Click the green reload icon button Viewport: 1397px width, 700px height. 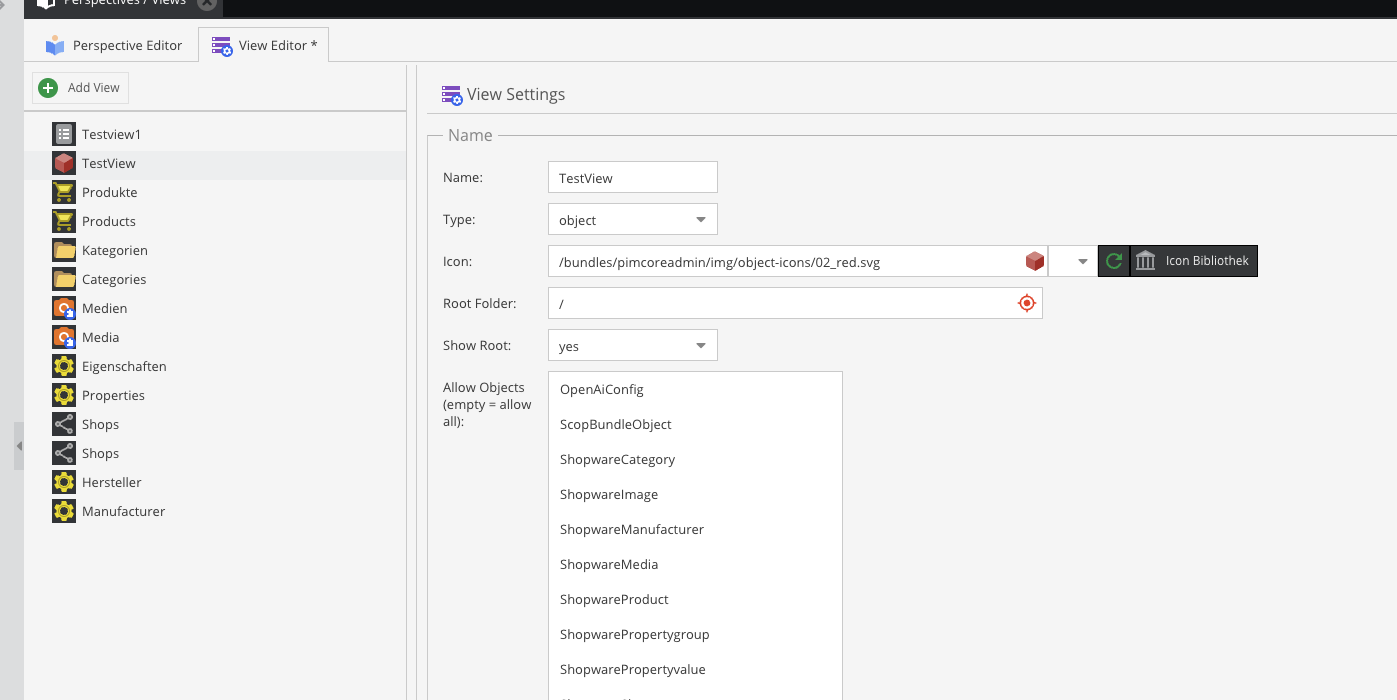pos(1114,261)
